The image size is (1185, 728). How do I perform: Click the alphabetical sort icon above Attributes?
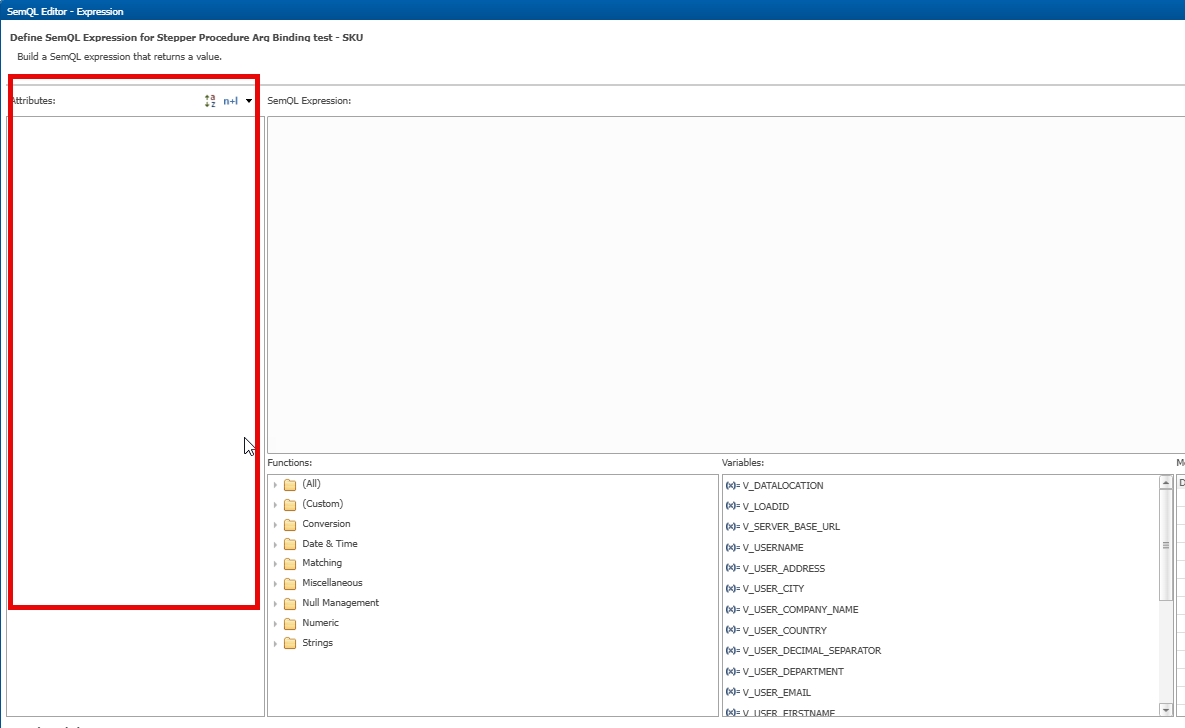click(x=210, y=101)
